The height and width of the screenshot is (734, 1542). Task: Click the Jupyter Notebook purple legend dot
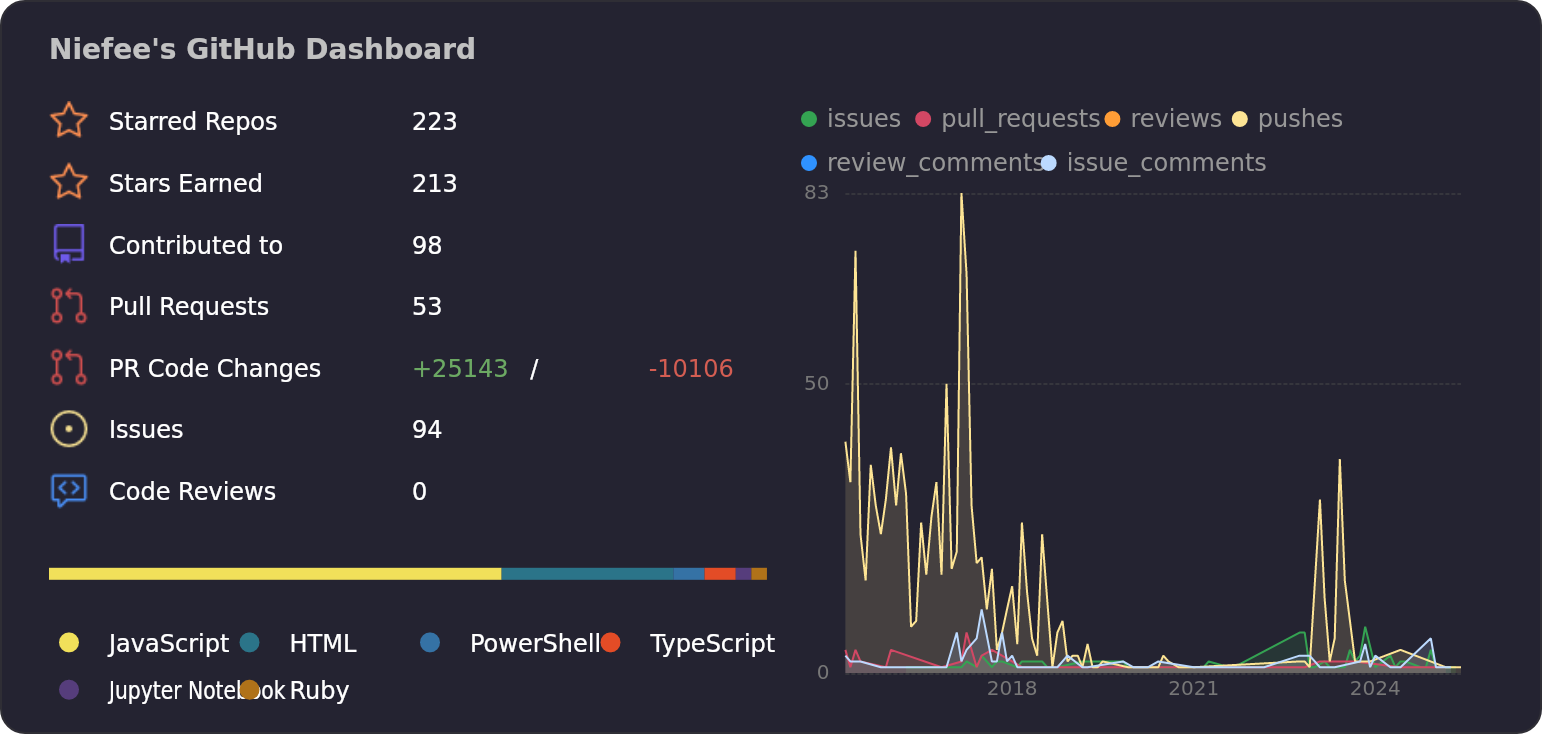point(68,689)
